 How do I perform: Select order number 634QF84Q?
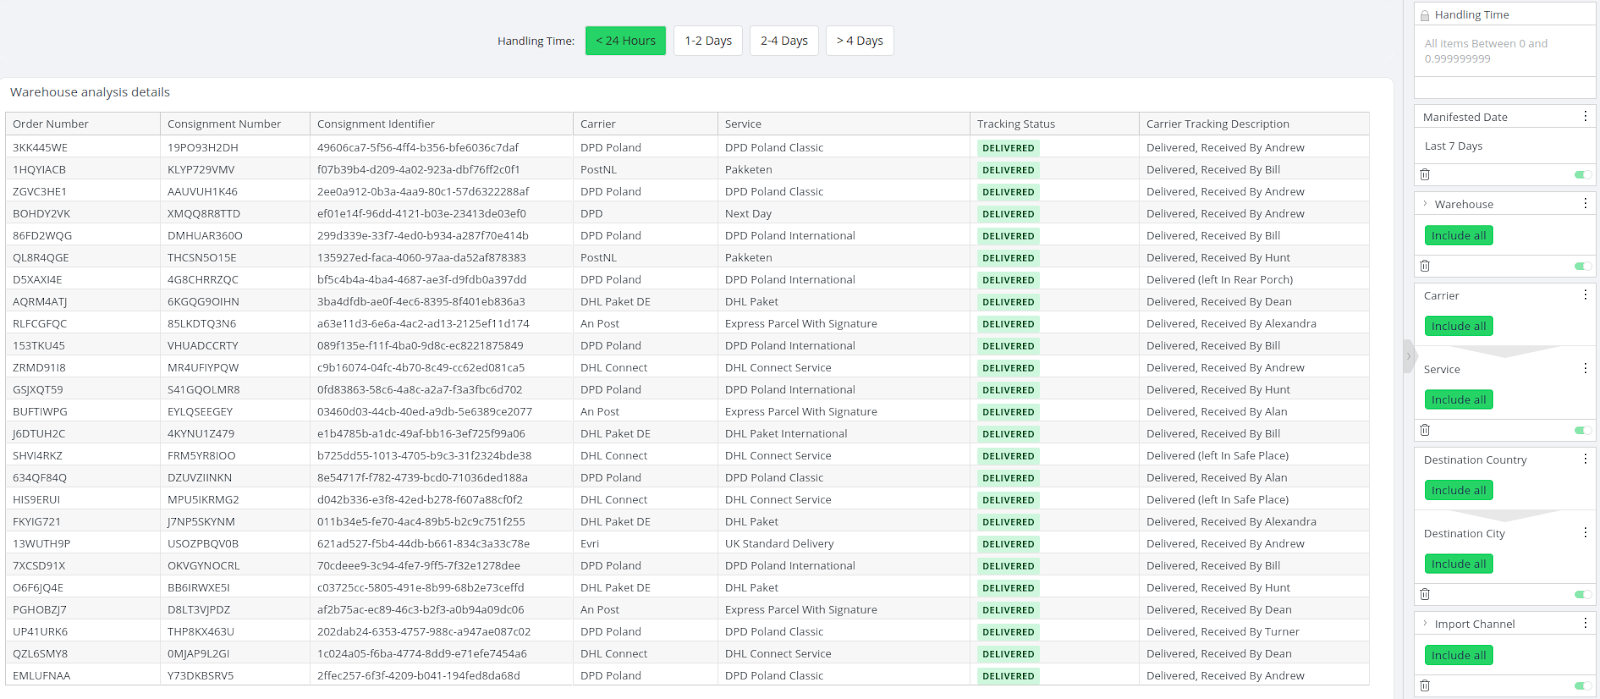(x=40, y=478)
